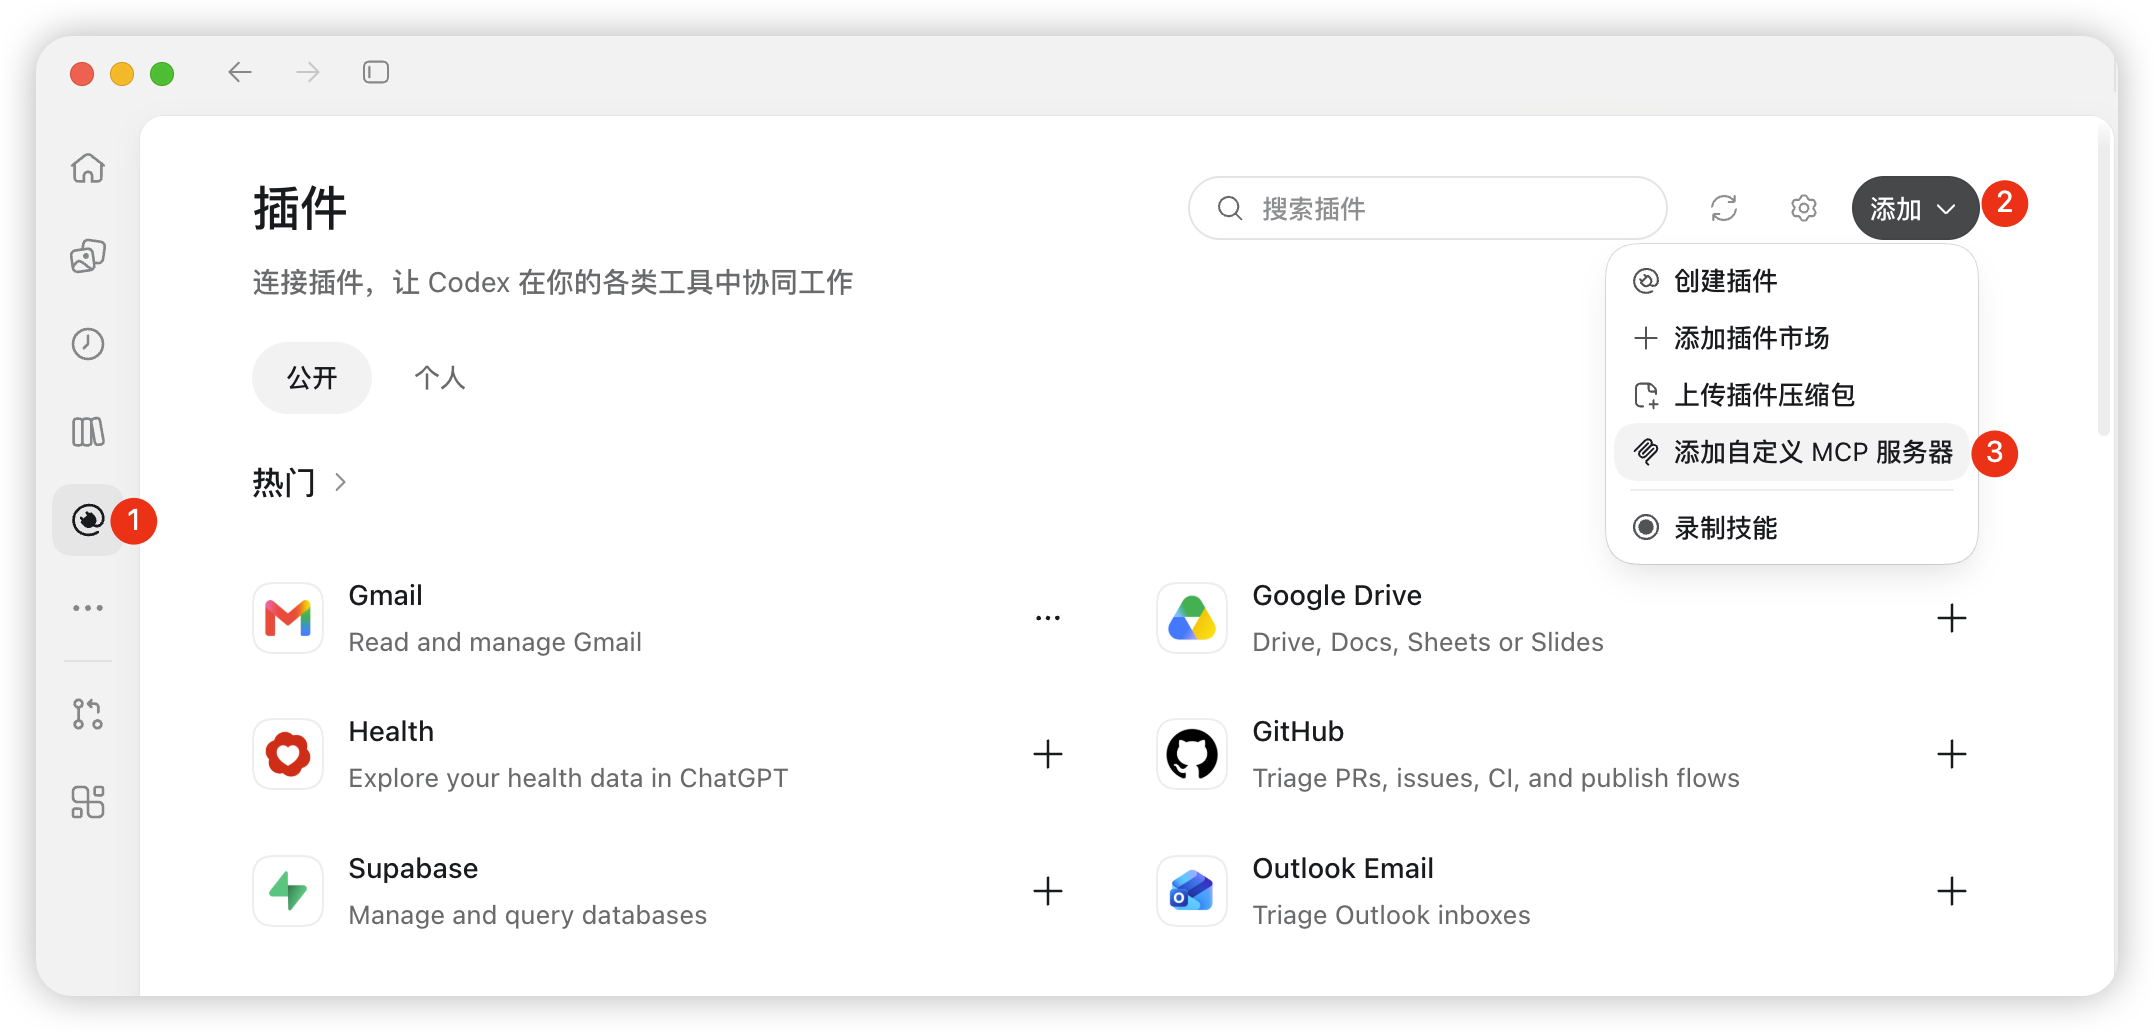Expand the 热门 section chevron
The width and height of the screenshot is (2154, 1032).
point(341,482)
